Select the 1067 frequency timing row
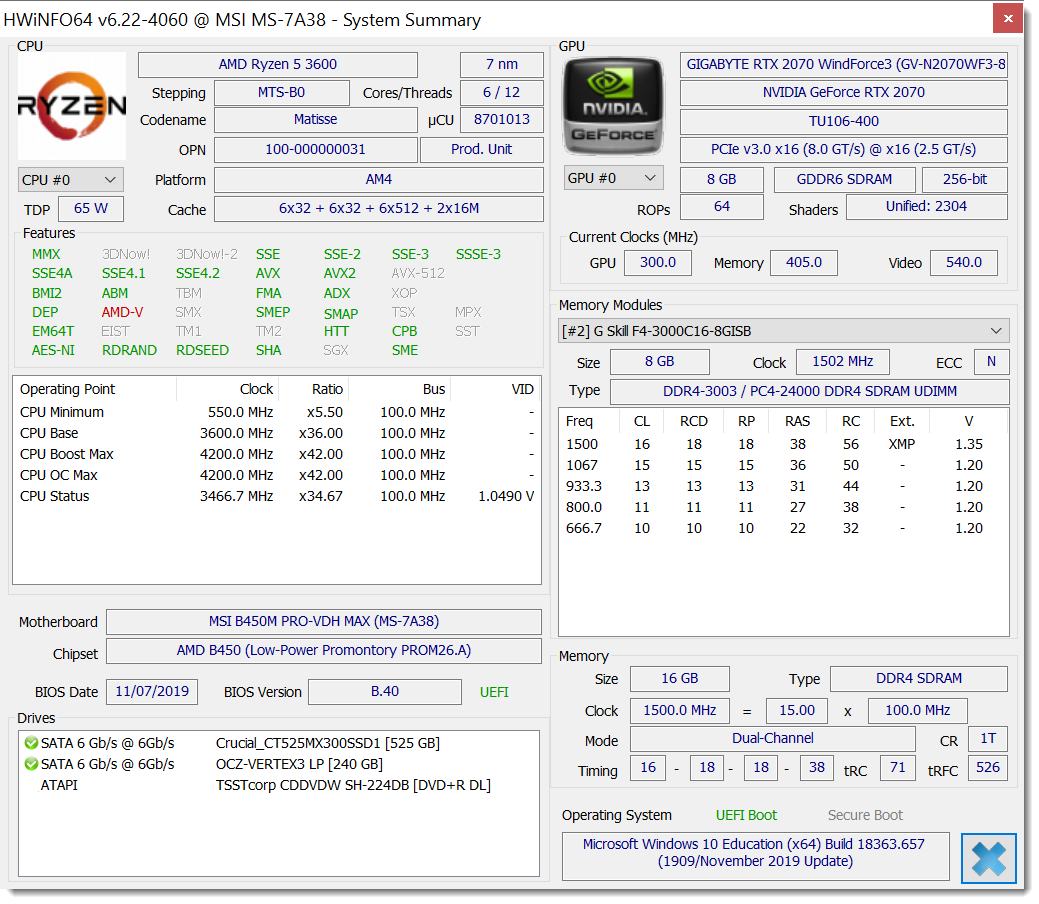 [x=784, y=465]
